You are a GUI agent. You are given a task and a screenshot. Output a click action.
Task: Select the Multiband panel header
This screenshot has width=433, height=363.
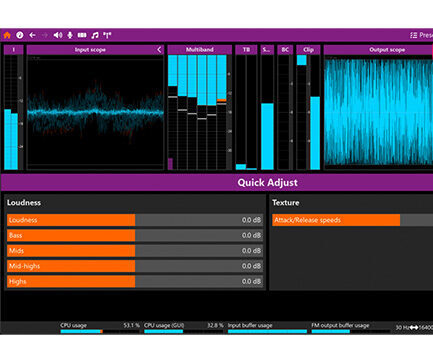coord(200,50)
